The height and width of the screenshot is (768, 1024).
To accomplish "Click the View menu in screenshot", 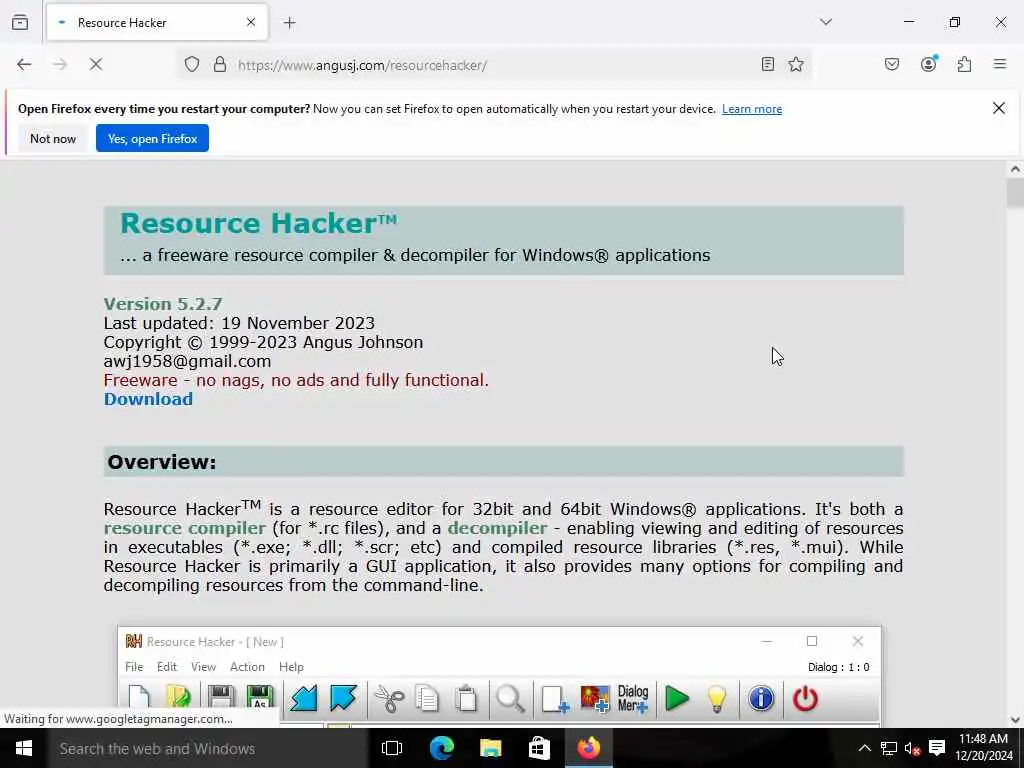I will point(203,667).
